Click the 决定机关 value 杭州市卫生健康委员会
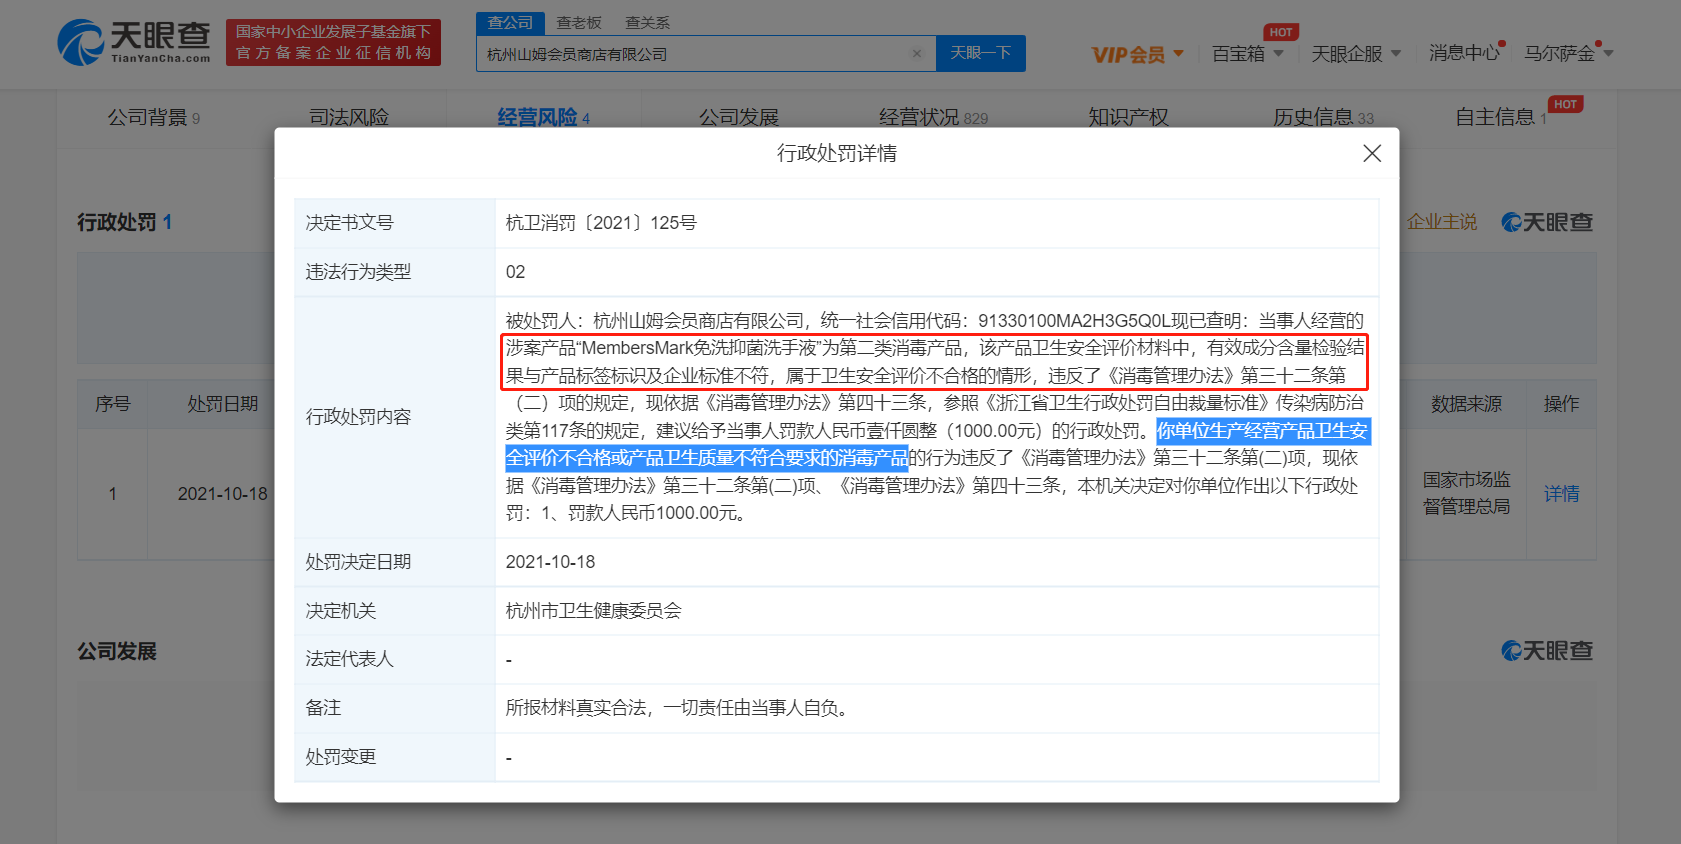 pyautogui.click(x=593, y=611)
